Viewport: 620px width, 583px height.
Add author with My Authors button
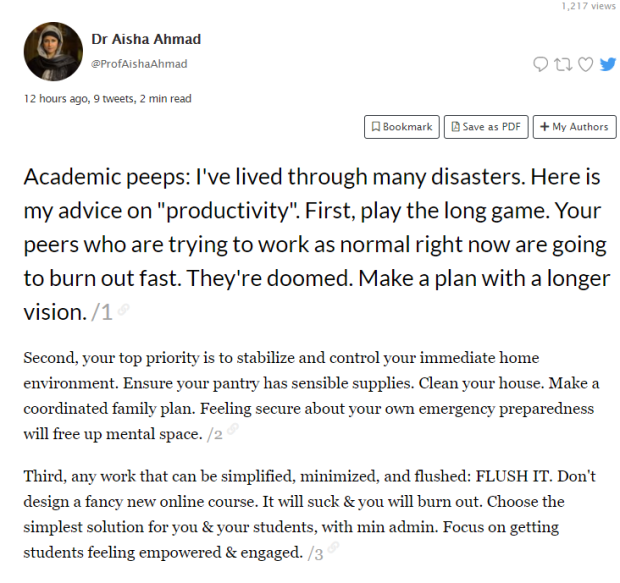[573, 127]
